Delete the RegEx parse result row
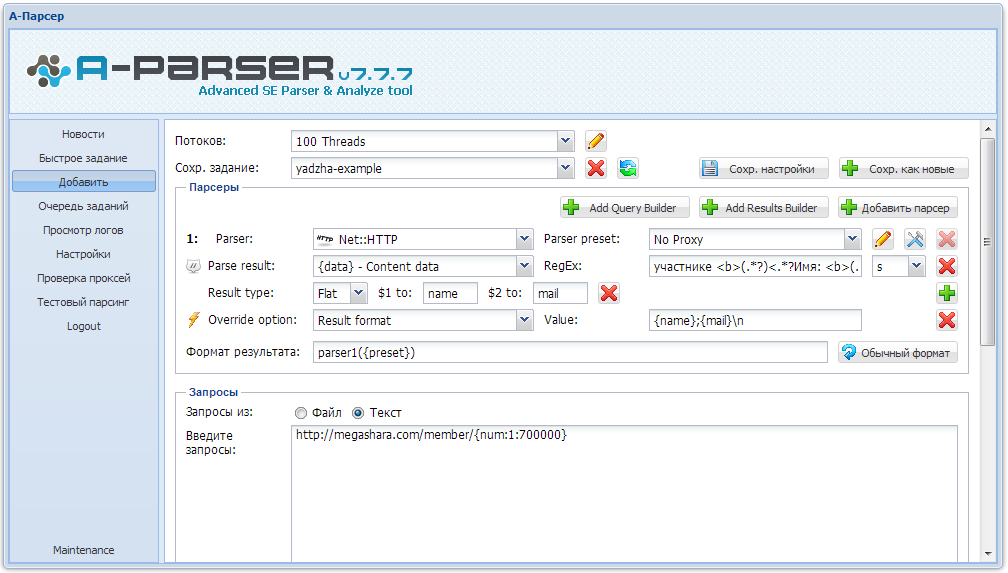The image size is (1008, 573). click(x=946, y=266)
